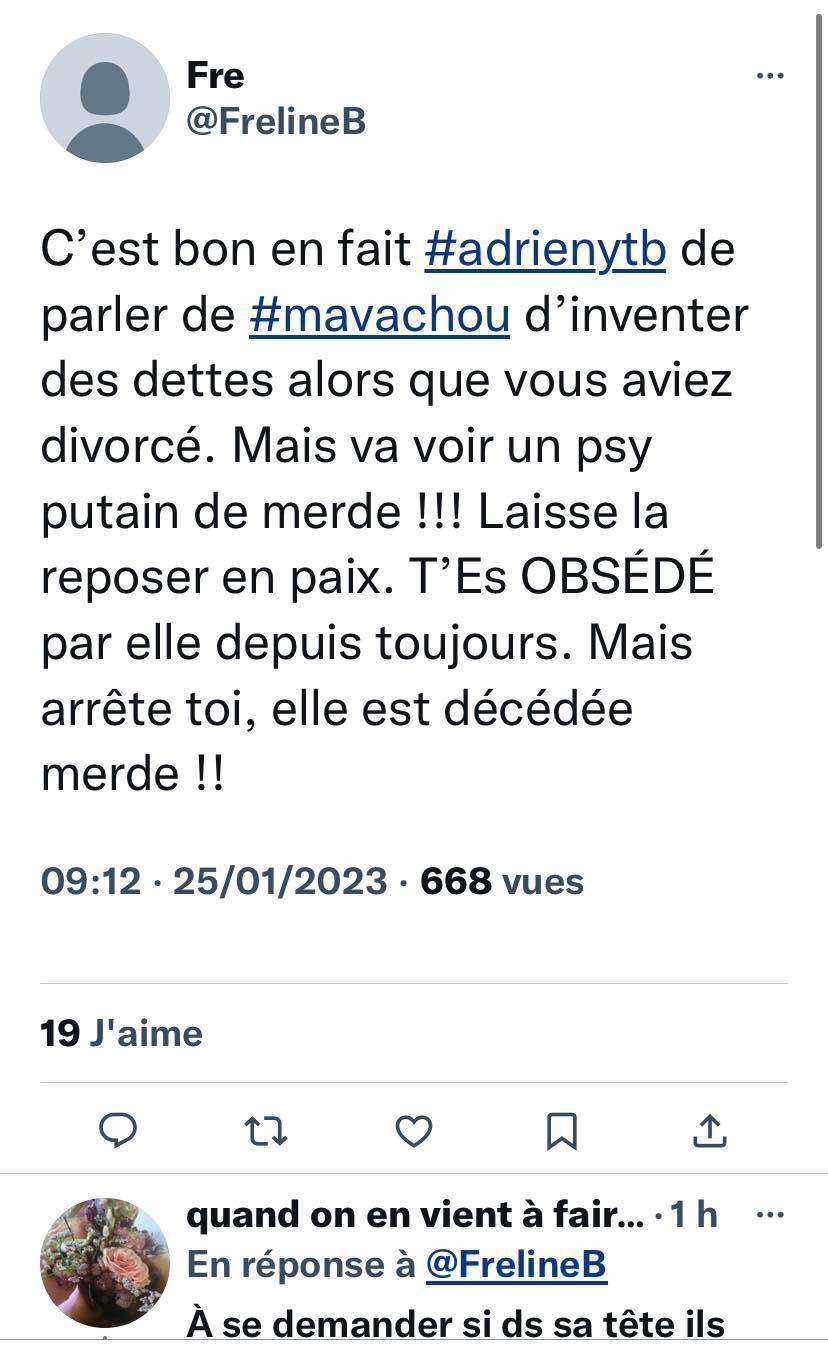
Task: Open the reply author's truncated name
Action: pos(415,1216)
